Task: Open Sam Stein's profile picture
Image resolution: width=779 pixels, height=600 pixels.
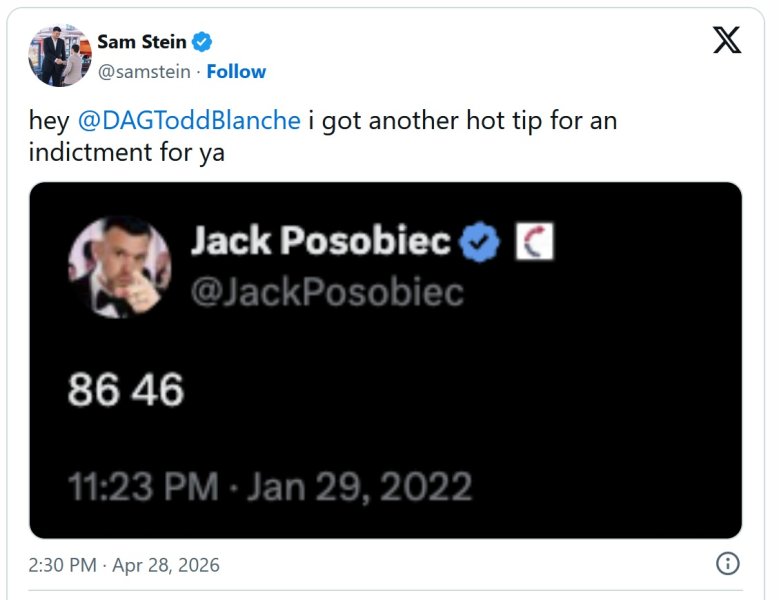Action: pos(60,56)
